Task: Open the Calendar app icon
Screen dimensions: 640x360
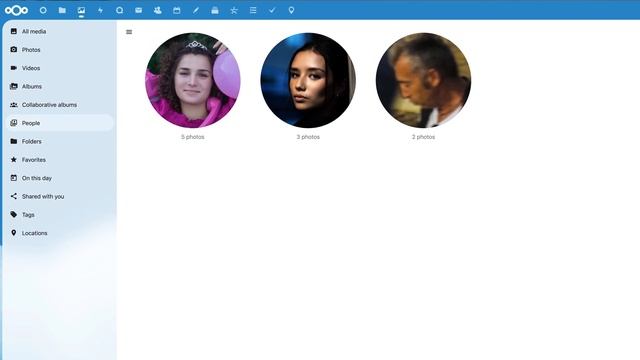Action: (177, 10)
